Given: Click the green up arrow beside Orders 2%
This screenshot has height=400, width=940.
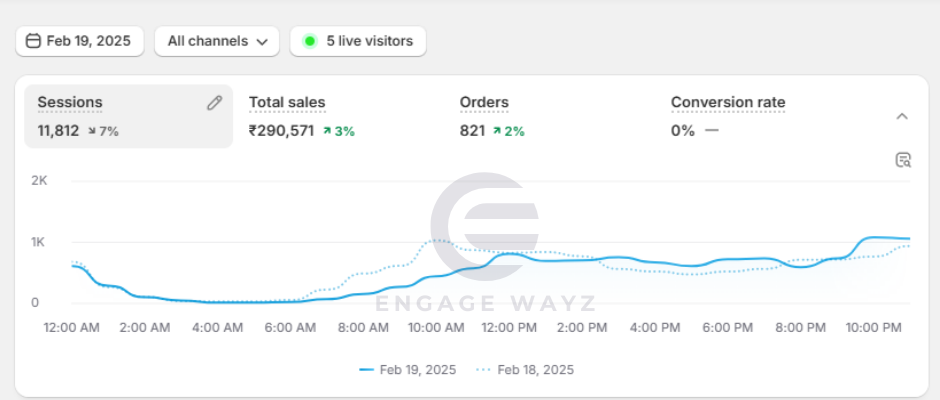Looking at the screenshot, I should 496,131.
